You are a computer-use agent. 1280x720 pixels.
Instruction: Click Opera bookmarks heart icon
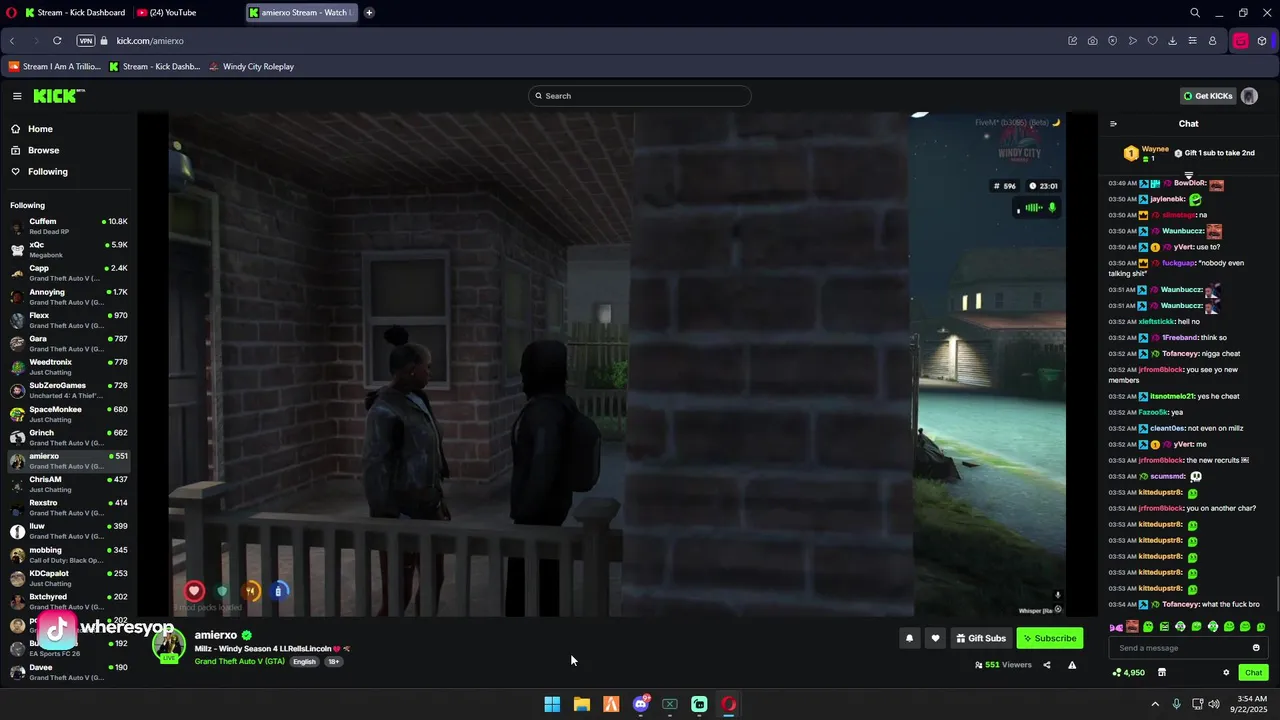click(1152, 41)
